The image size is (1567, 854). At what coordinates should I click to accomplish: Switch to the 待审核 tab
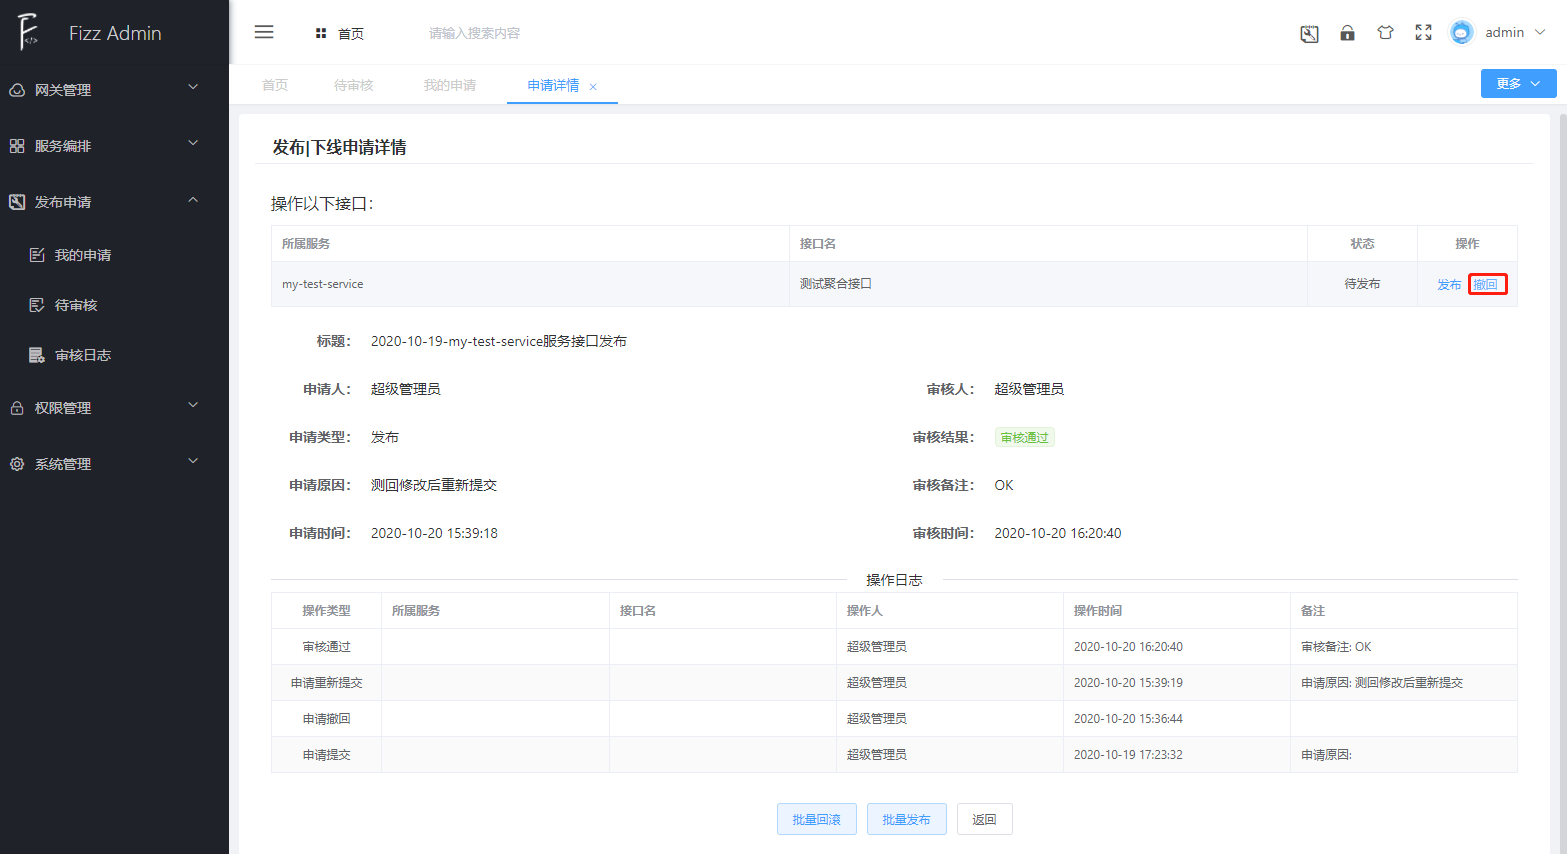(354, 85)
